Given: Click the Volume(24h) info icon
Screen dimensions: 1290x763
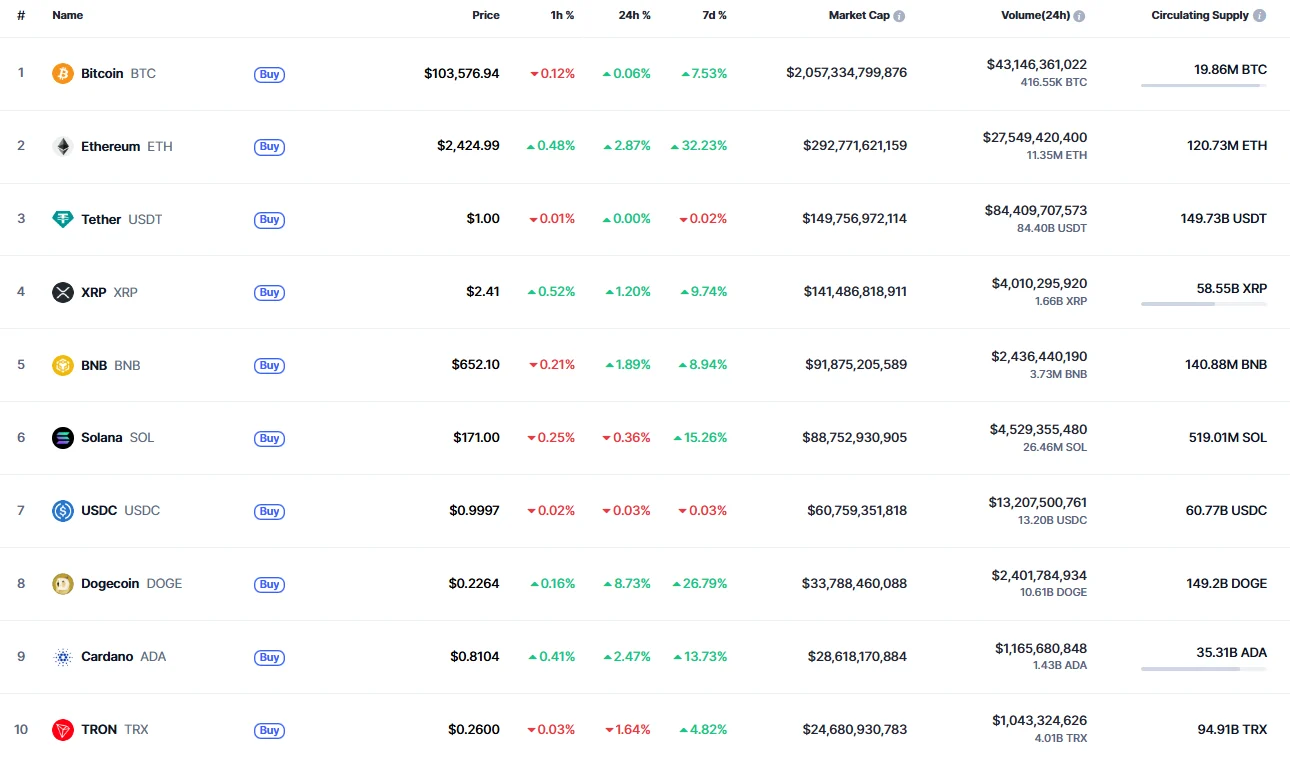Looking at the screenshot, I should pos(1079,16).
